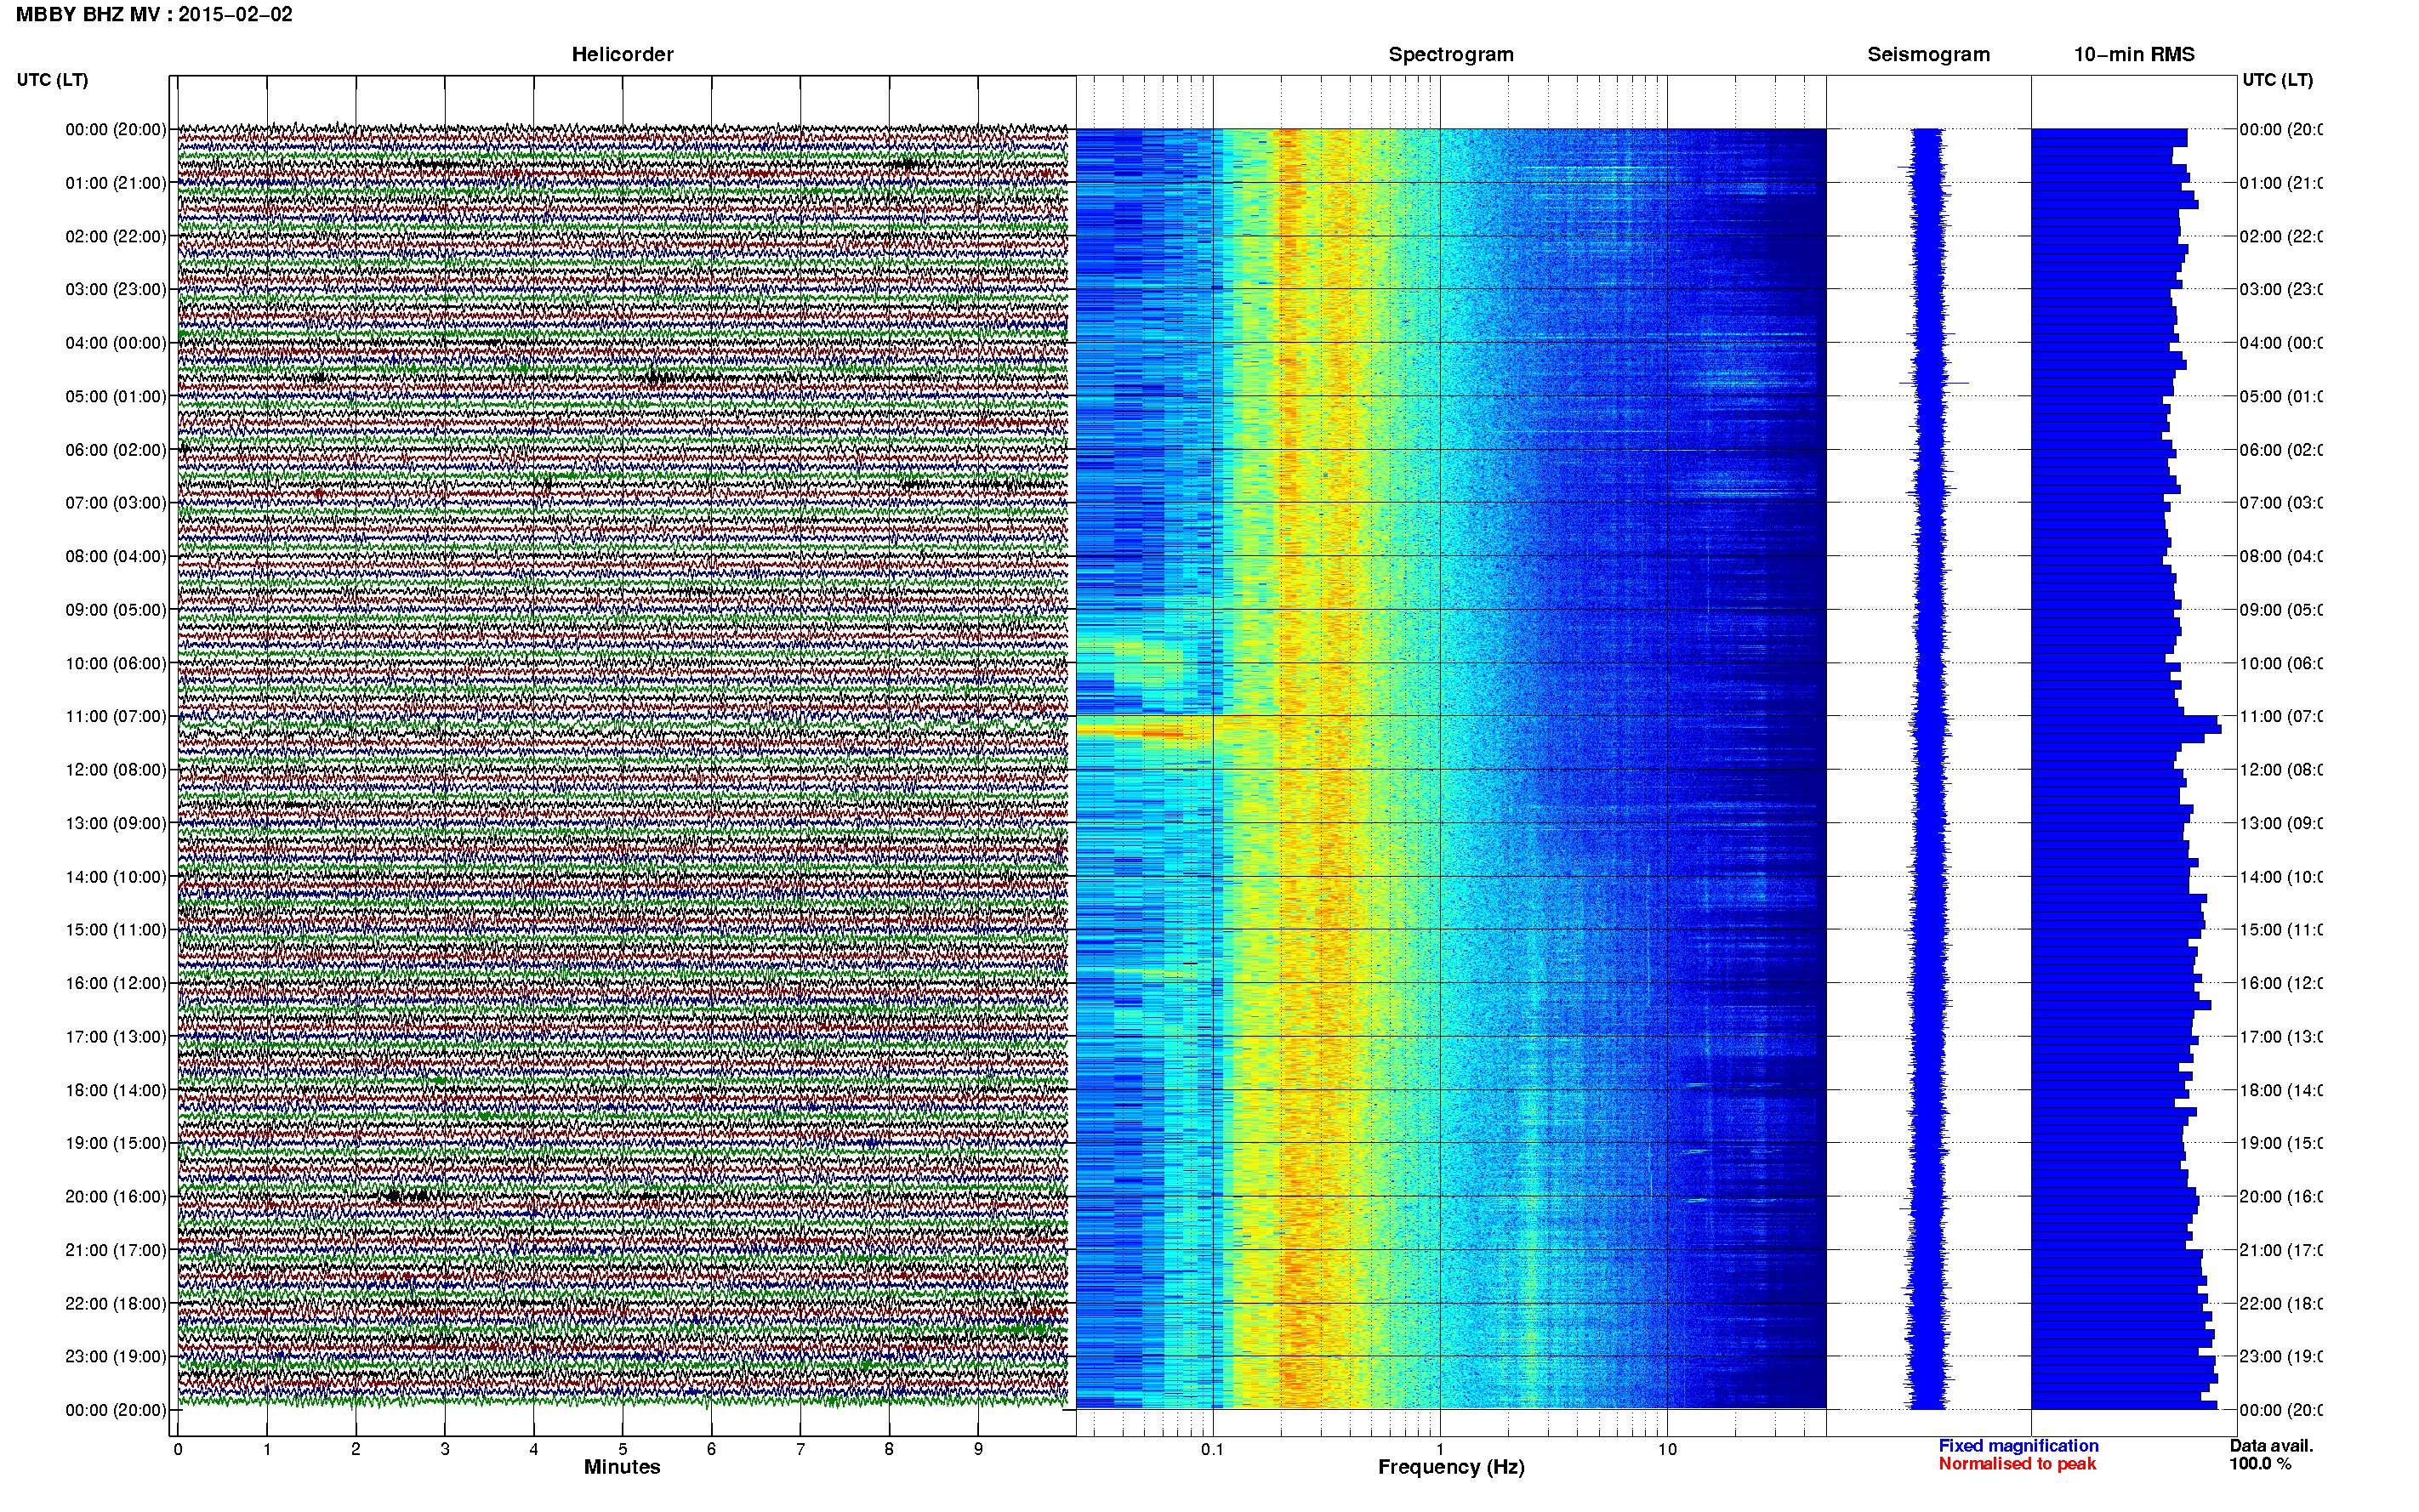The height and width of the screenshot is (1512, 2419).
Task: Click the left time label '04:00 (00:00)'
Action: [x=116, y=343]
